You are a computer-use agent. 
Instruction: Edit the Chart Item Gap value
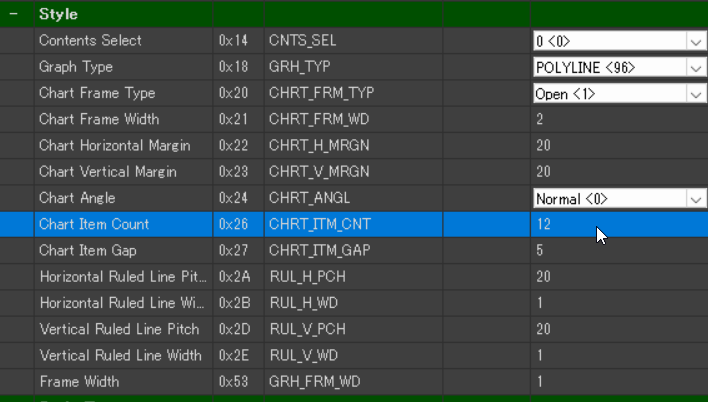coord(618,250)
